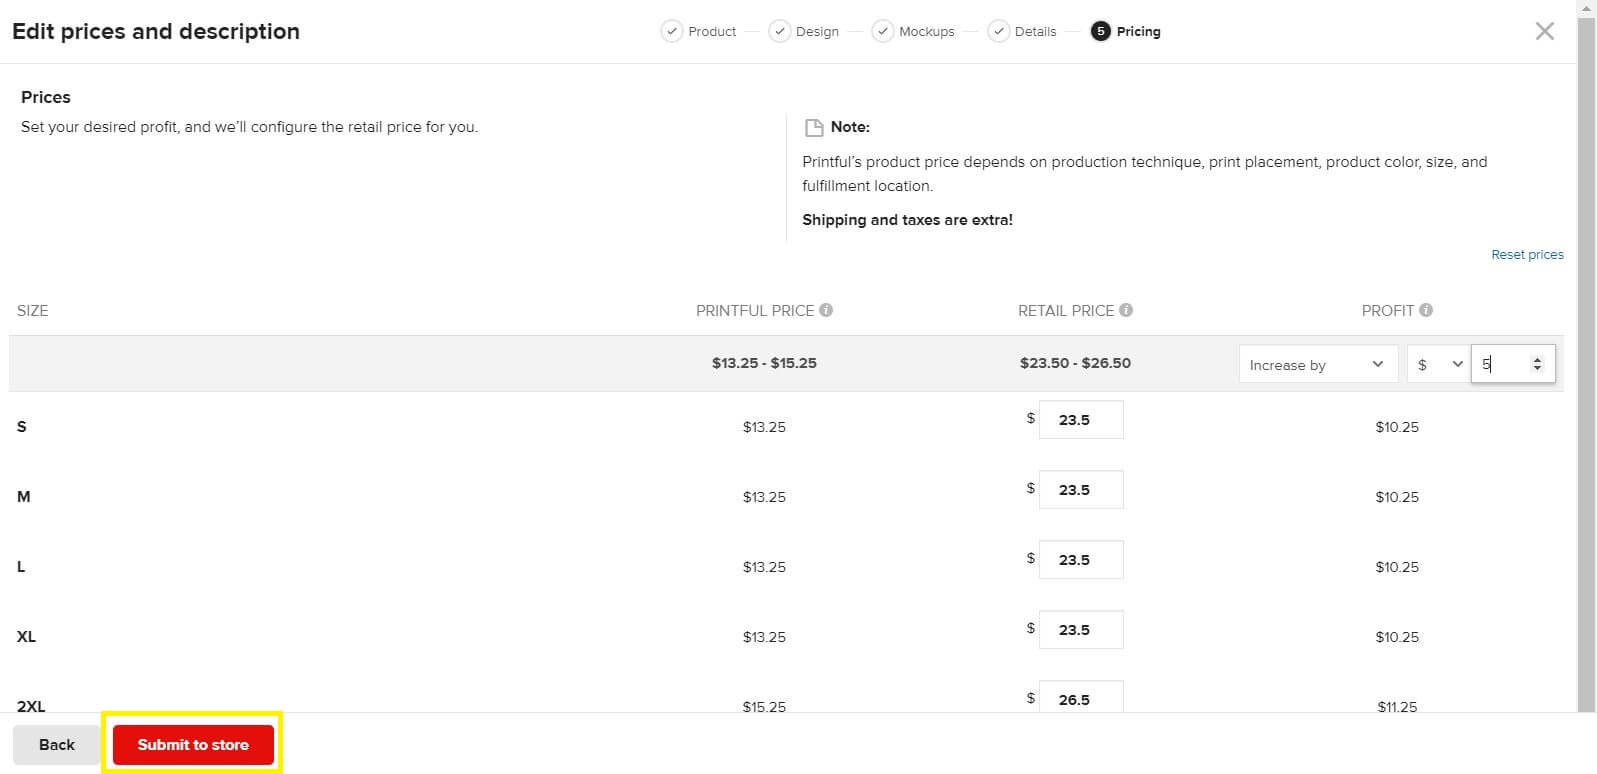Click the Prices section heading
The width and height of the screenshot is (1597, 774).
46,97
